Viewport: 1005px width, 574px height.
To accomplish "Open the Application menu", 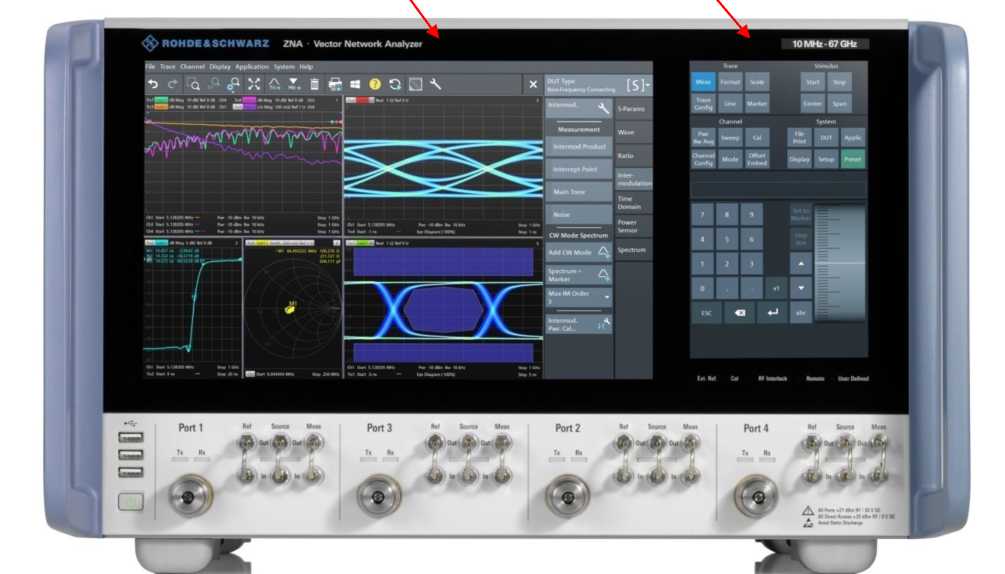I will click(252, 67).
